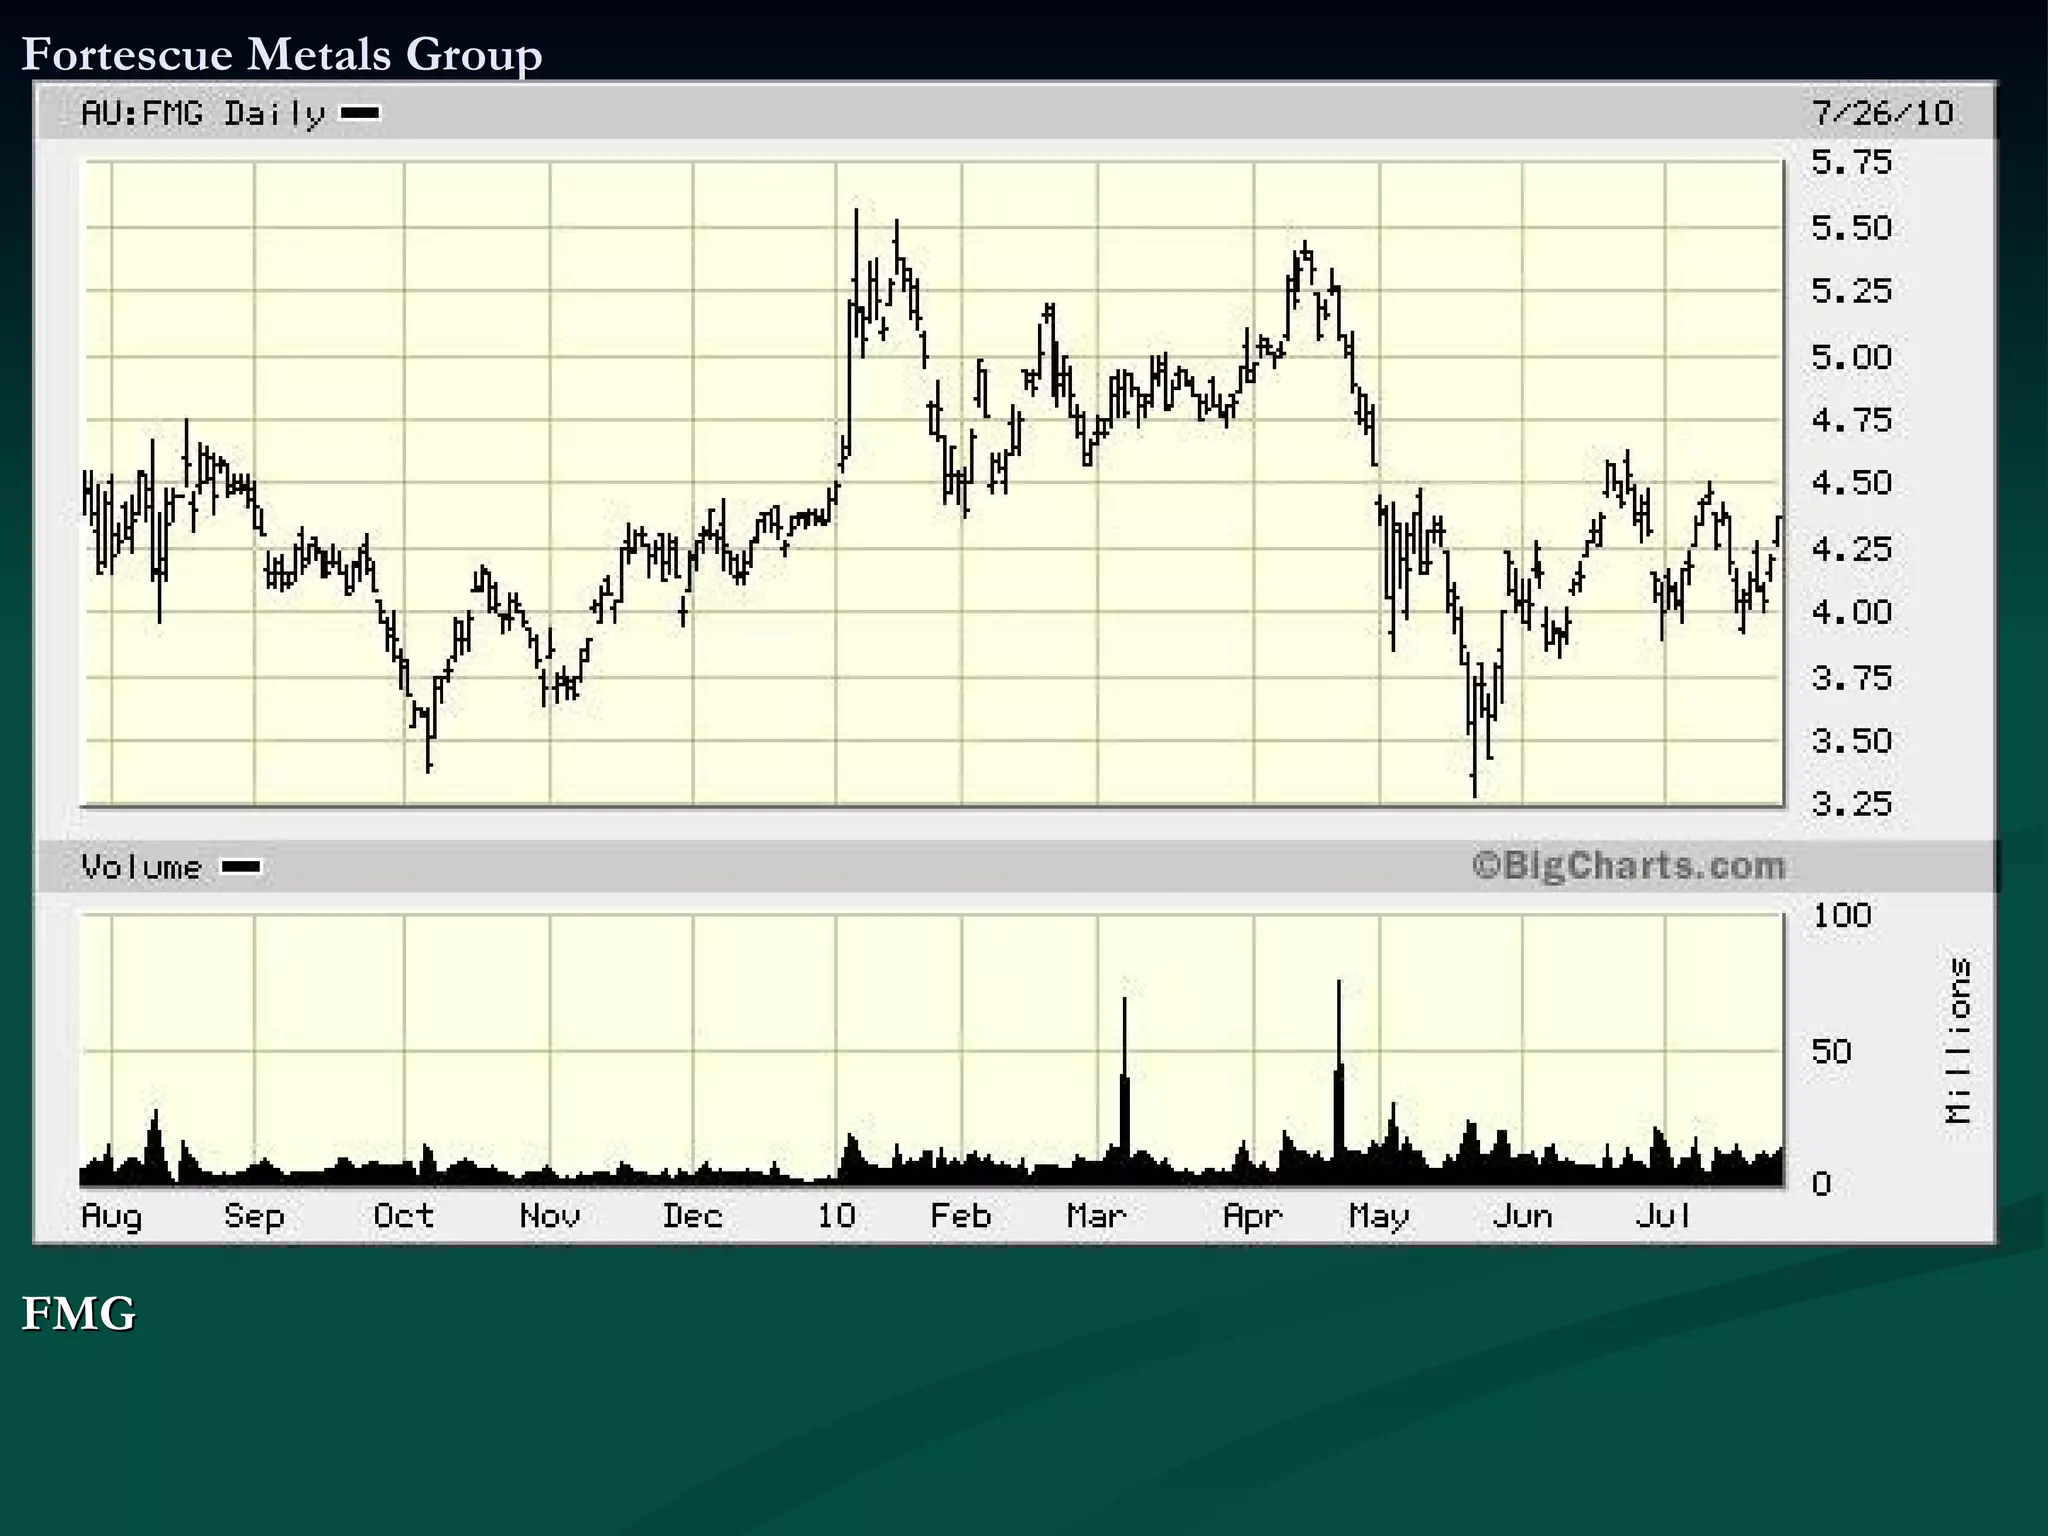This screenshot has width=2048, height=1536.
Task: Click the price legend marker beside Daily
Action: (360, 113)
